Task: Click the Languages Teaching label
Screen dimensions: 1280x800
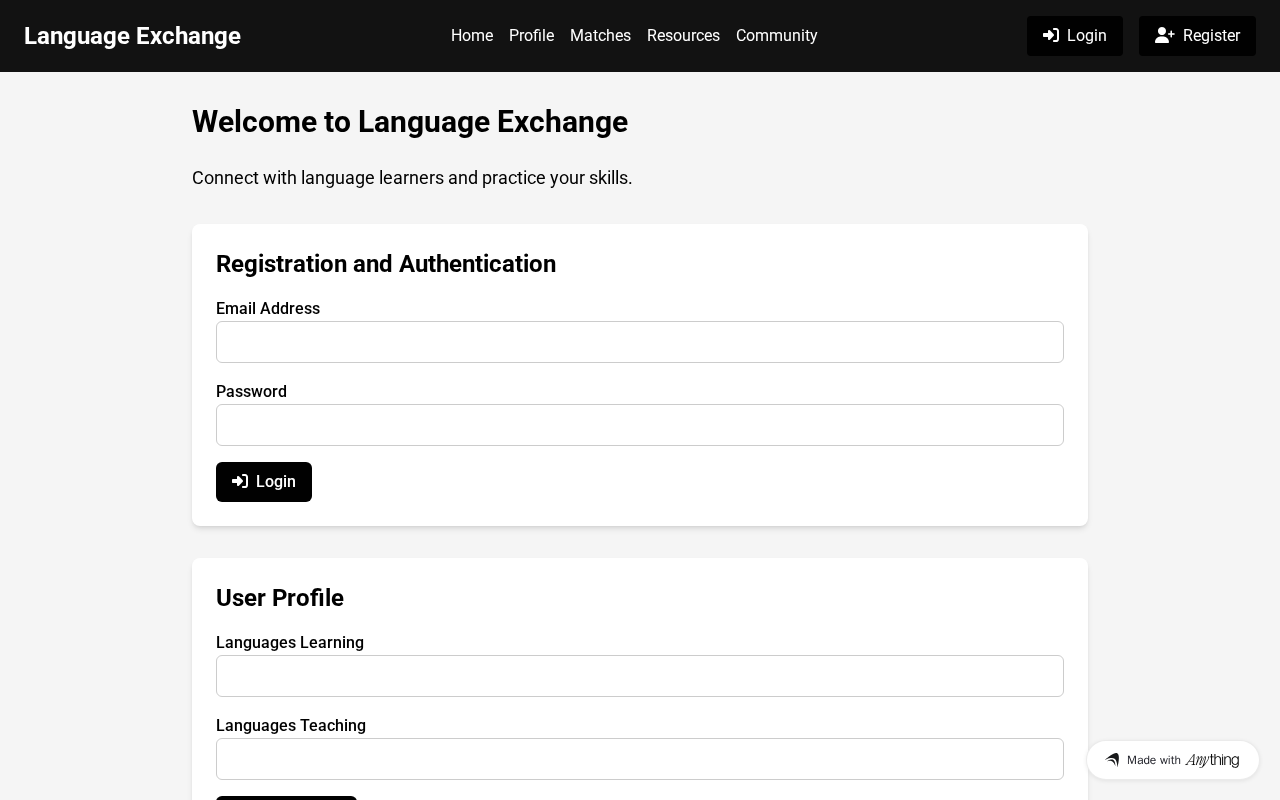Action: 291,726
